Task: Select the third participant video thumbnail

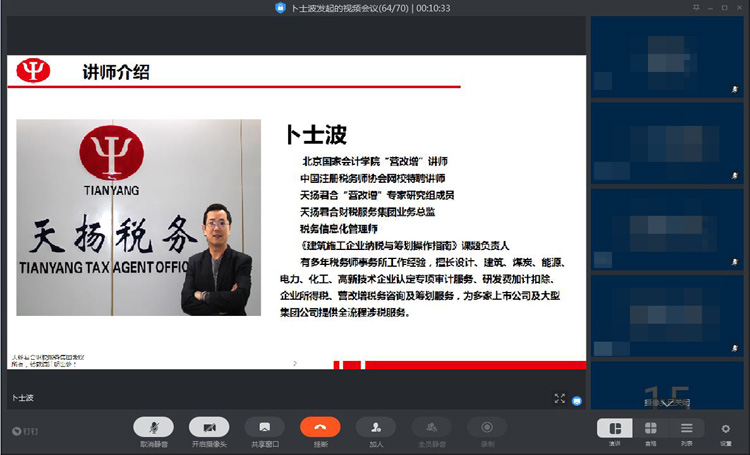Action: pos(668,217)
